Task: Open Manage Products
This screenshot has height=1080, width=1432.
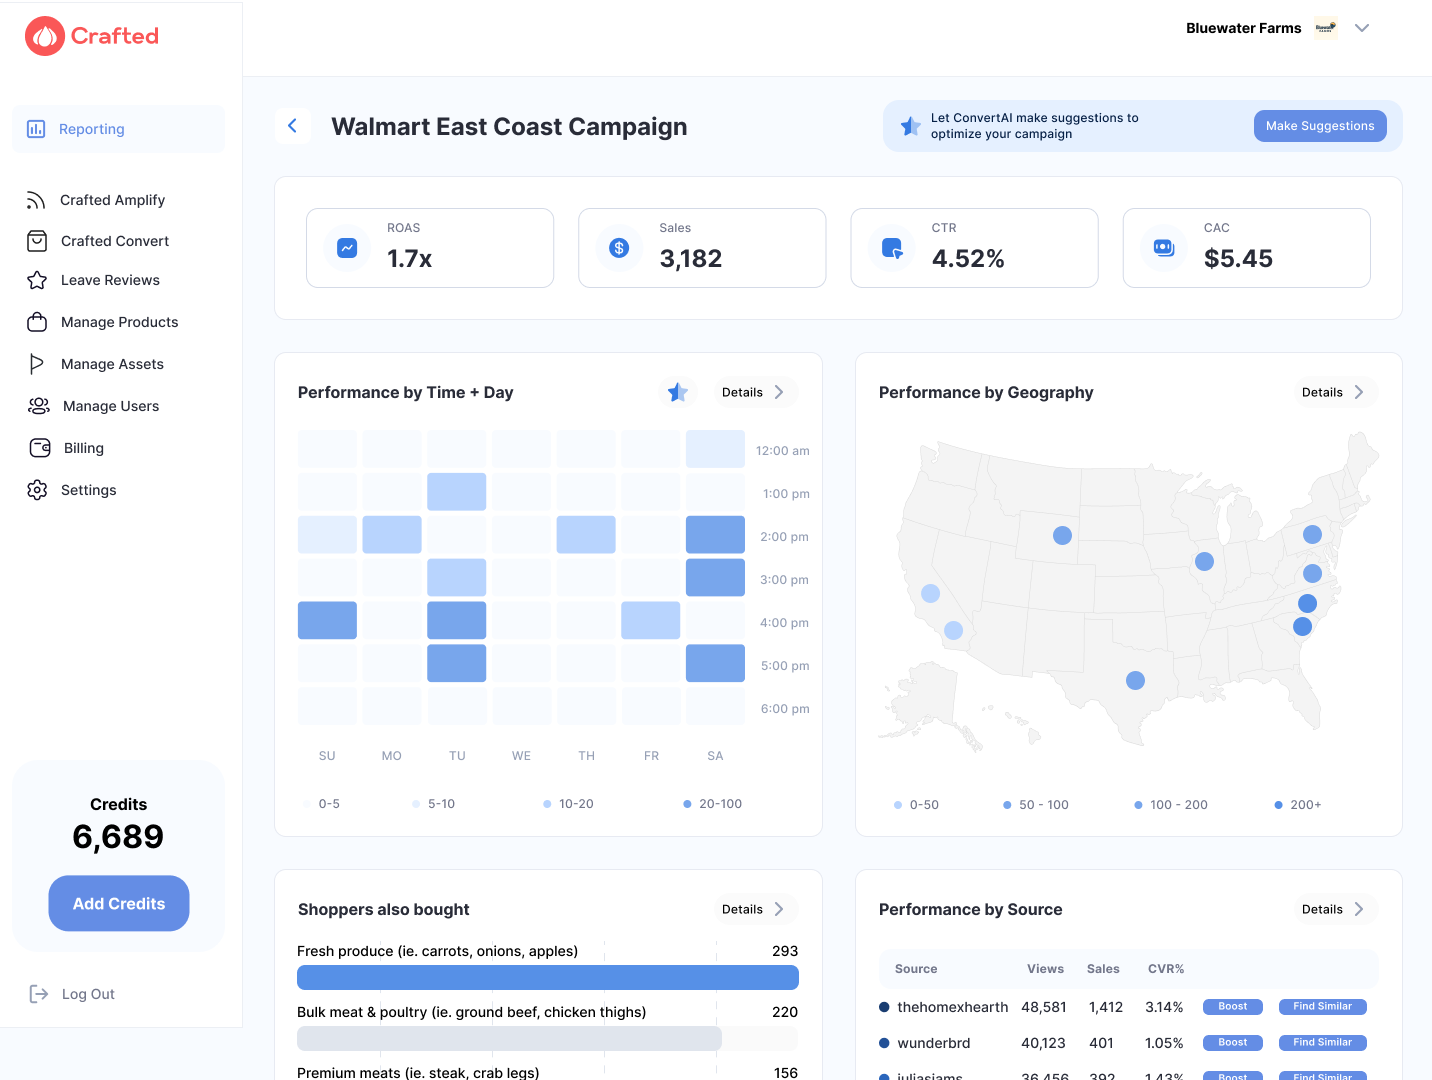Action: (119, 322)
